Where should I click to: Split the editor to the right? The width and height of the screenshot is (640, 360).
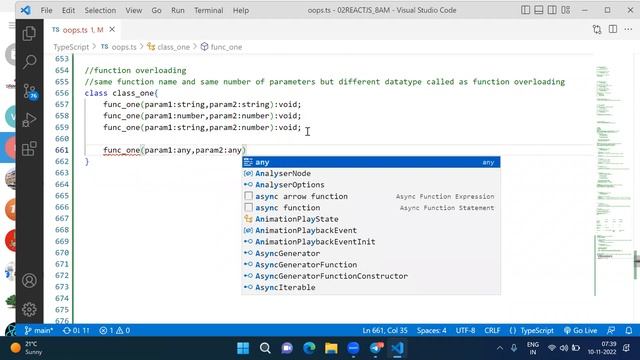(613, 29)
